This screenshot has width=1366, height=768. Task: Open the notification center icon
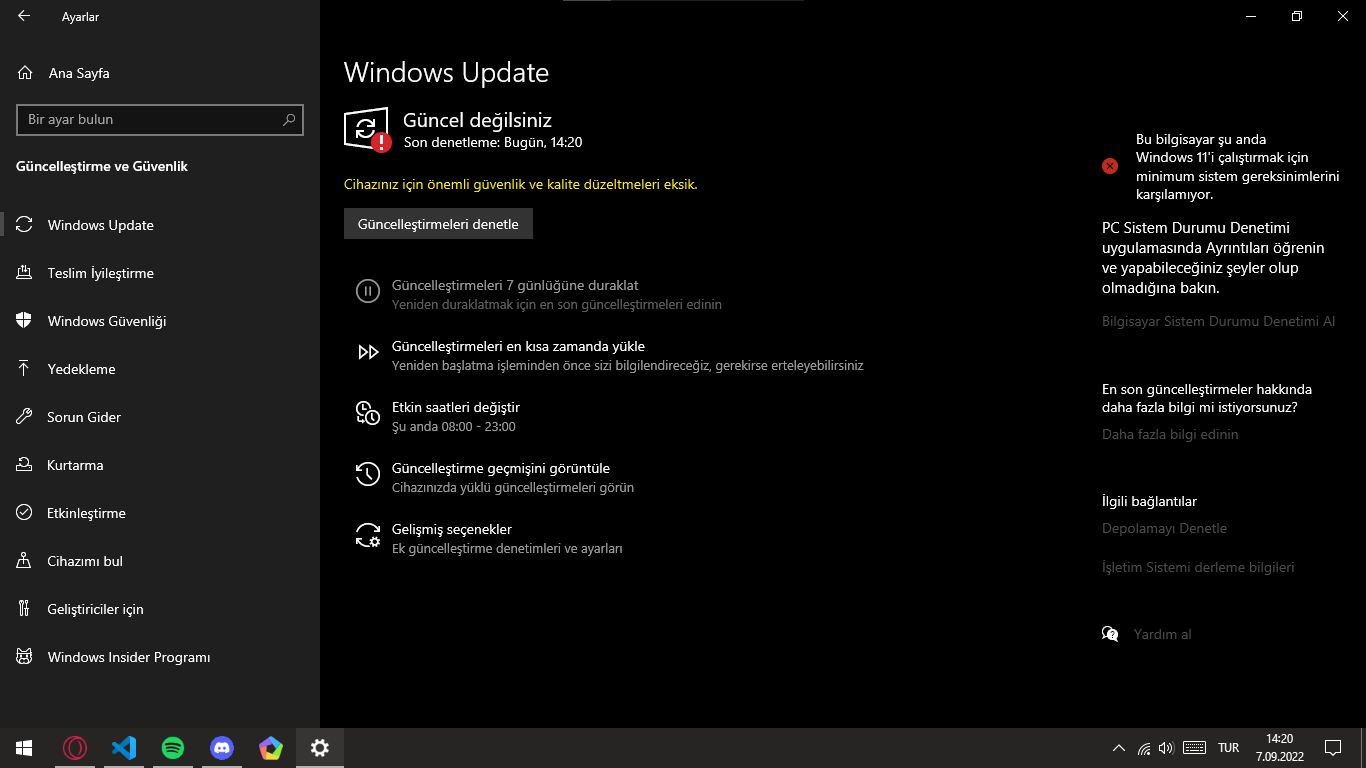tap(1332, 748)
